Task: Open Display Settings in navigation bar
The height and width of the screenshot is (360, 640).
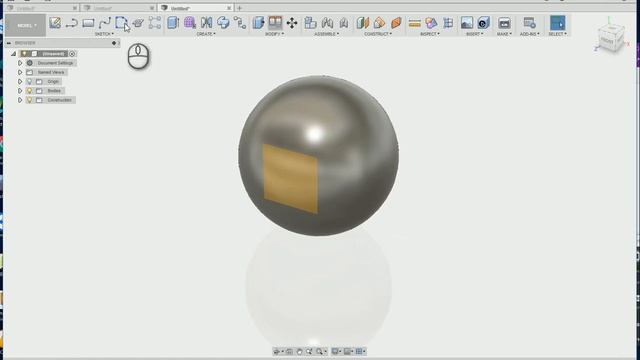Action: tap(336, 351)
